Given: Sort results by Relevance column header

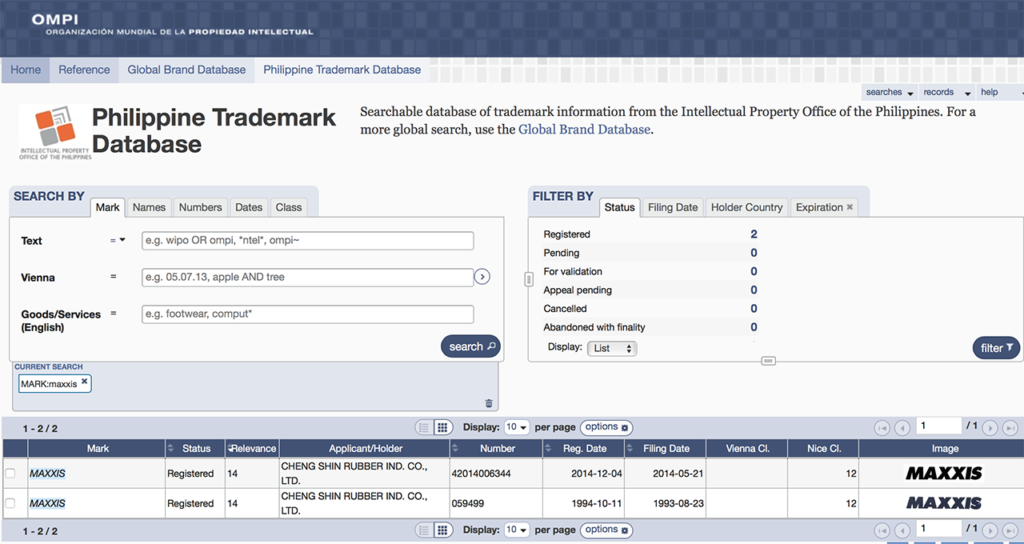Looking at the screenshot, I should coord(252,449).
